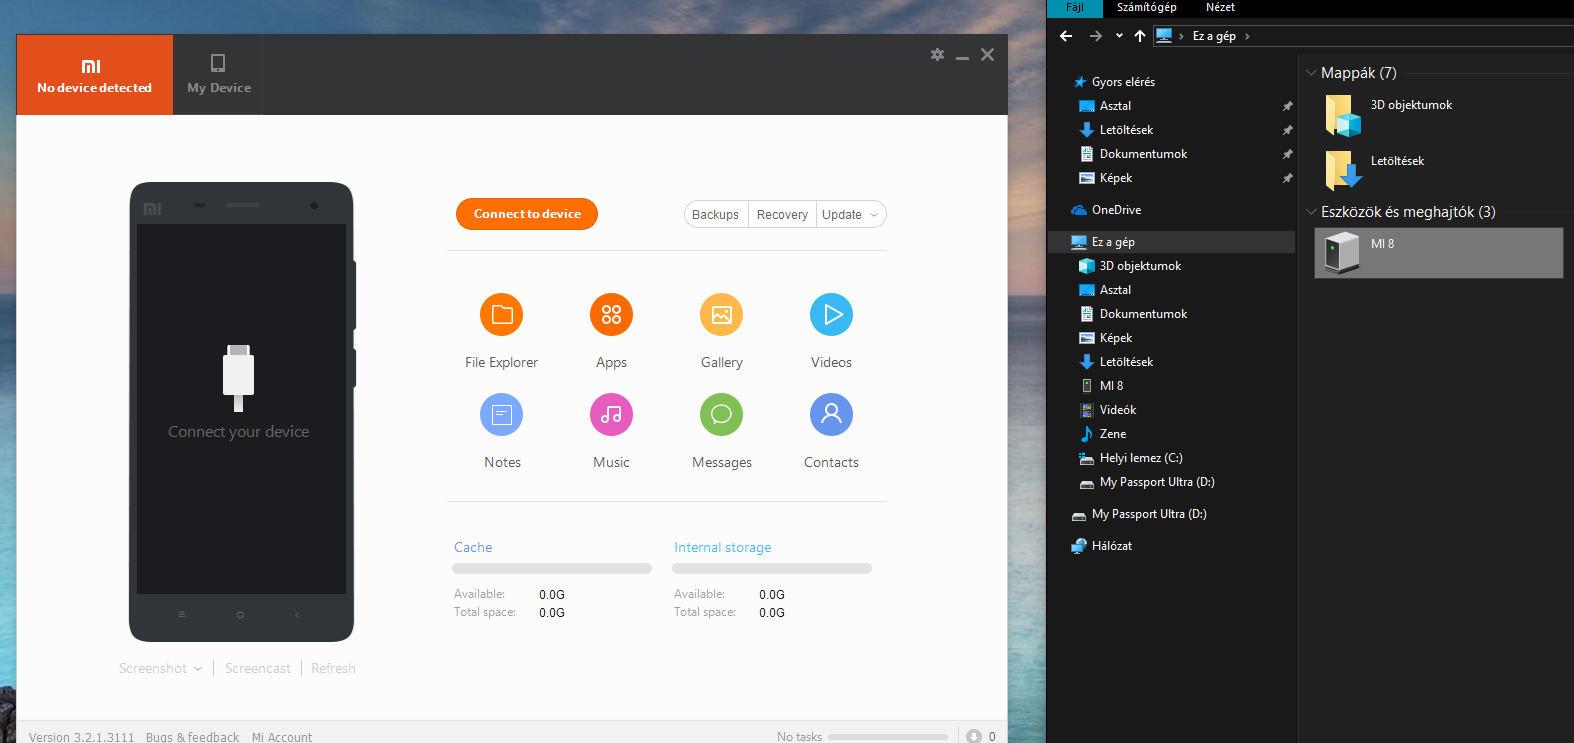Click the Cache storage bar
1574x743 pixels.
tap(552, 568)
